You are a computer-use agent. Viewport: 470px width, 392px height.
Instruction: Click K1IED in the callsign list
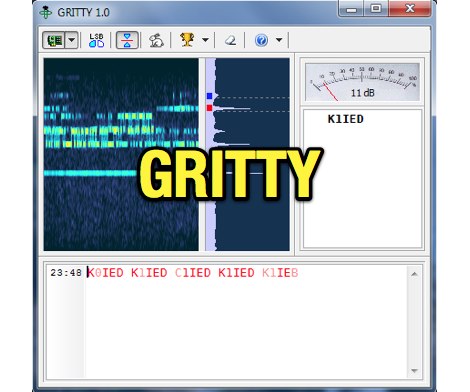click(x=345, y=119)
